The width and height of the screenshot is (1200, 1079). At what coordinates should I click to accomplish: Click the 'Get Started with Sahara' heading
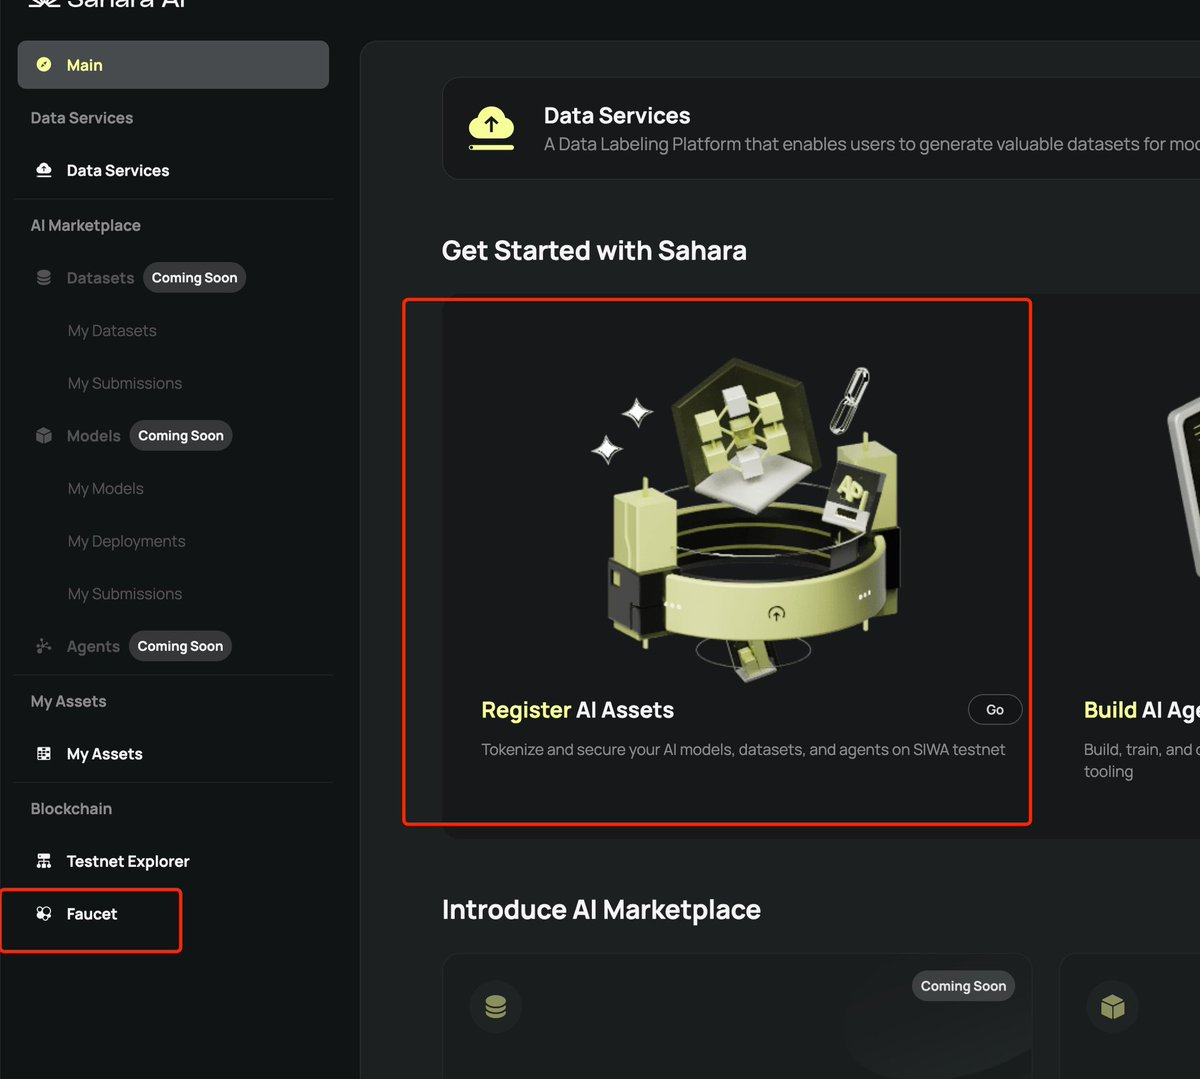coord(594,251)
